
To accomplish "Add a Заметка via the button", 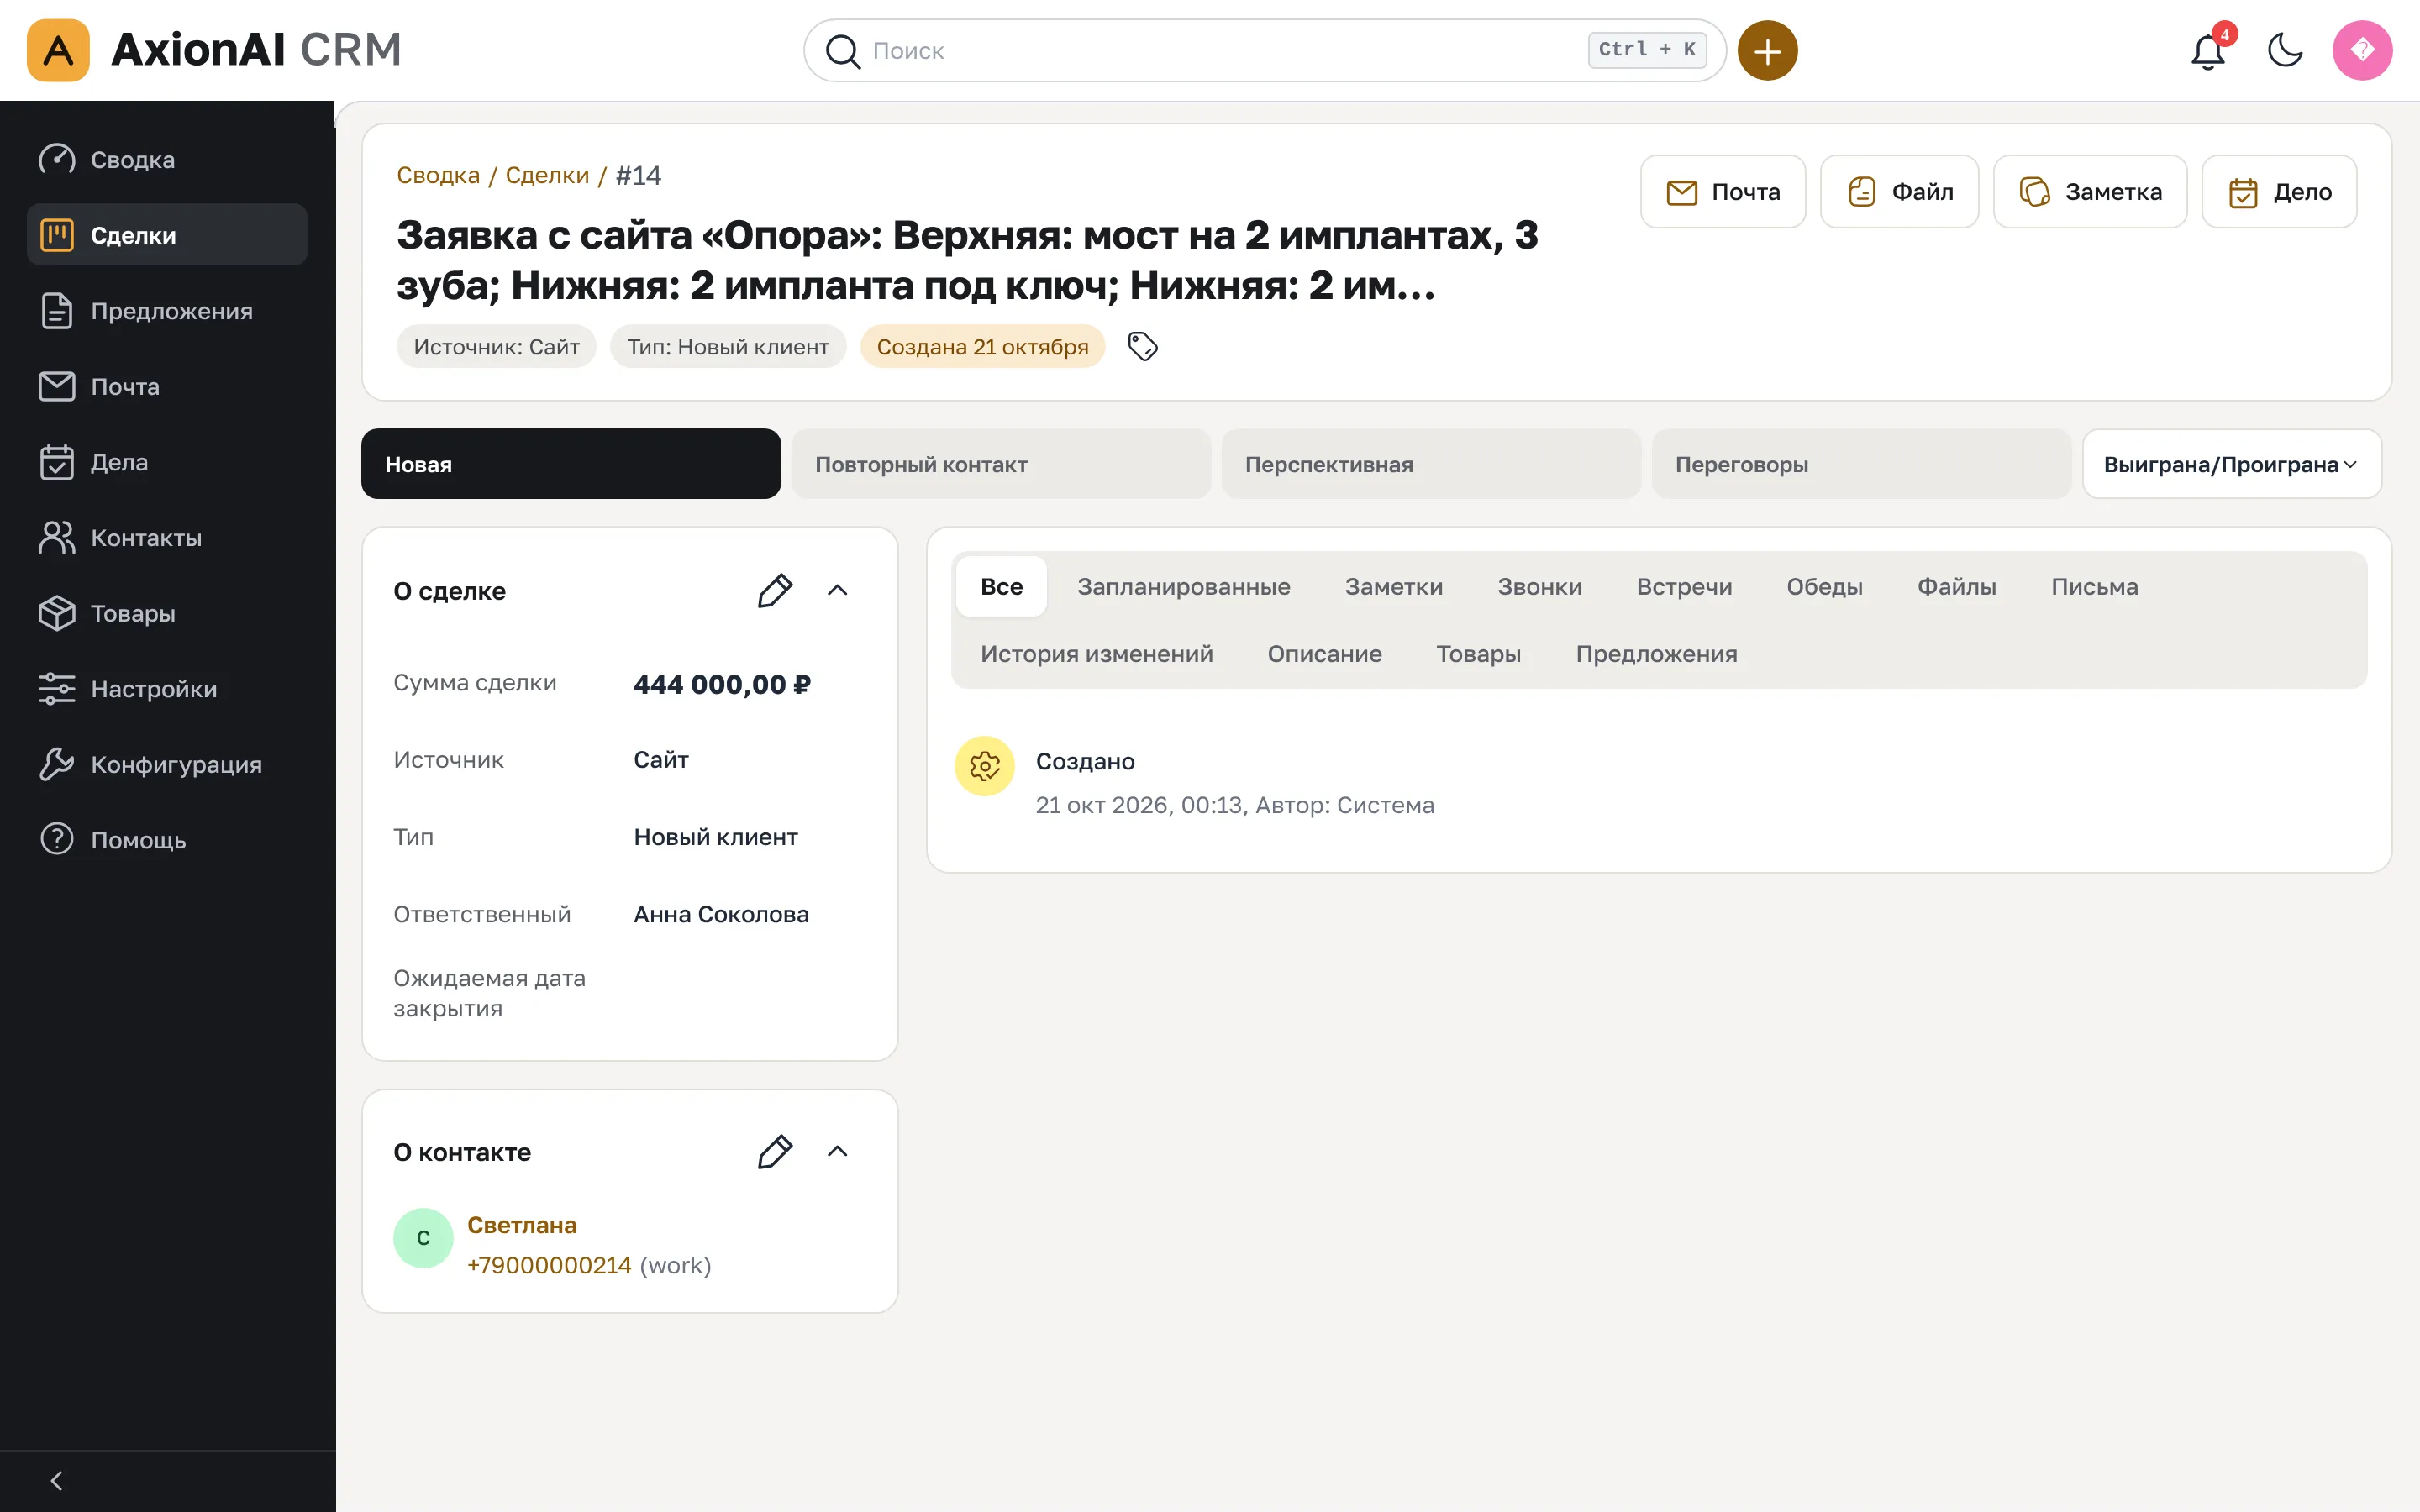I will coord(2090,192).
